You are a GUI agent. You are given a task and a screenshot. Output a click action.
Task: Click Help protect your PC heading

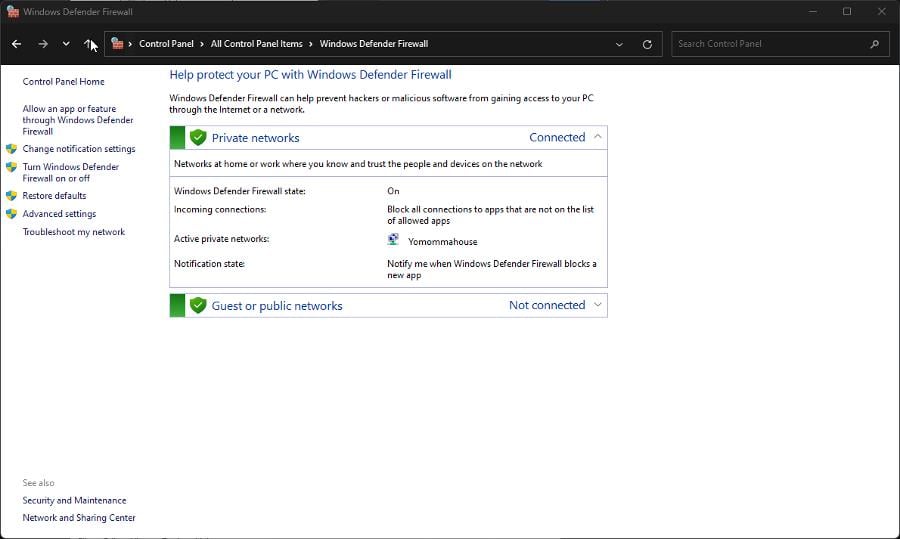311,75
